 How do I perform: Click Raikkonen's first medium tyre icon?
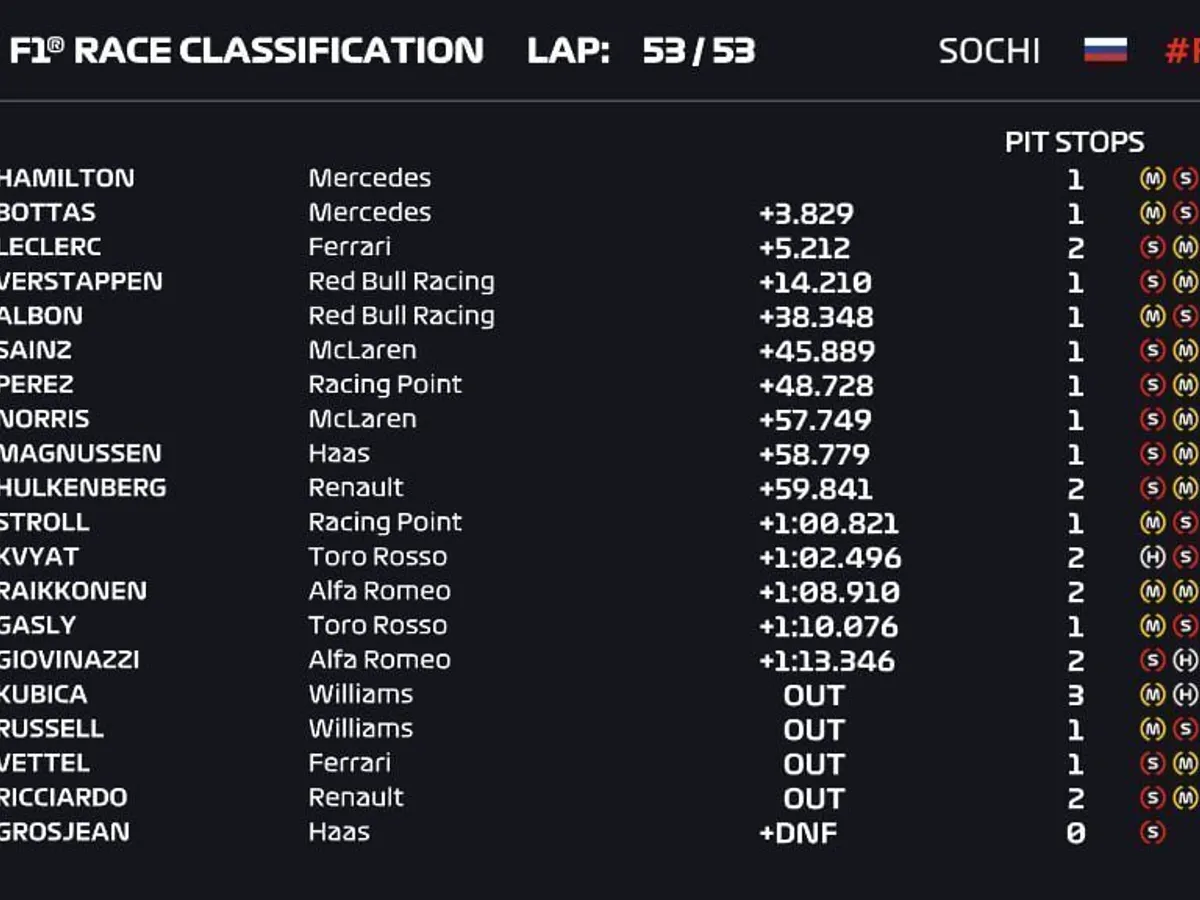[x=1152, y=592]
